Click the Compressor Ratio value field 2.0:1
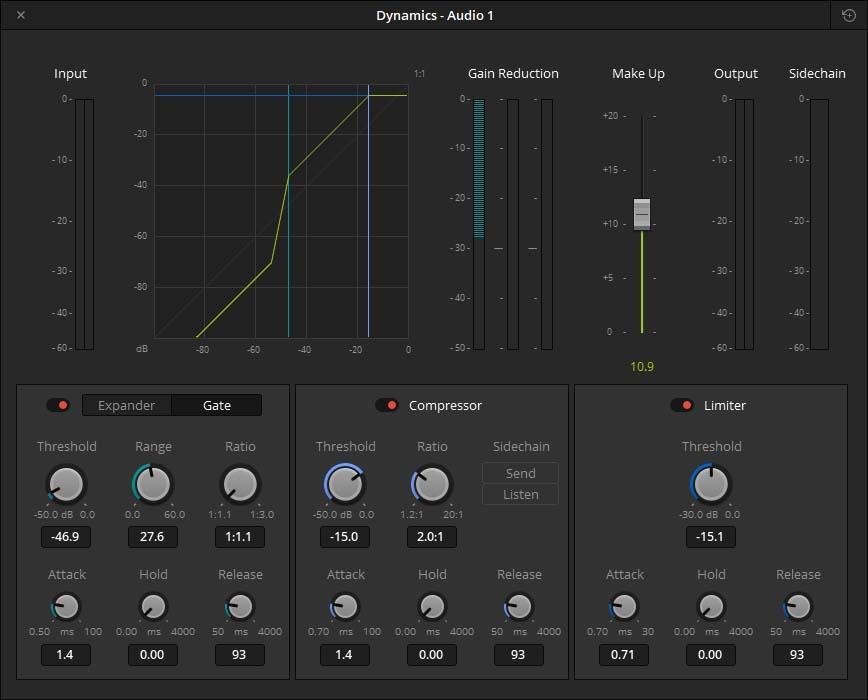Screen dimensions: 868x700 click(432, 537)
